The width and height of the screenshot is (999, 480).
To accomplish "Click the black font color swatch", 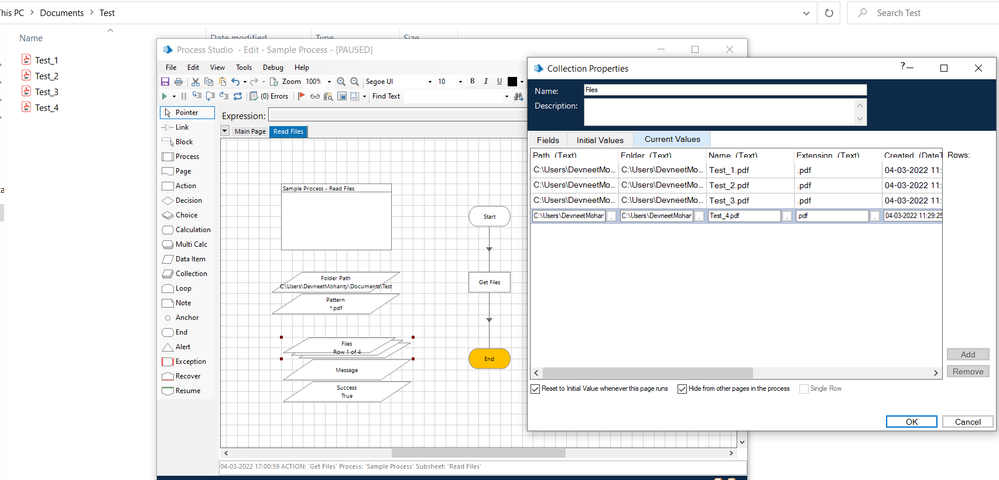I will tap(512, 82).
